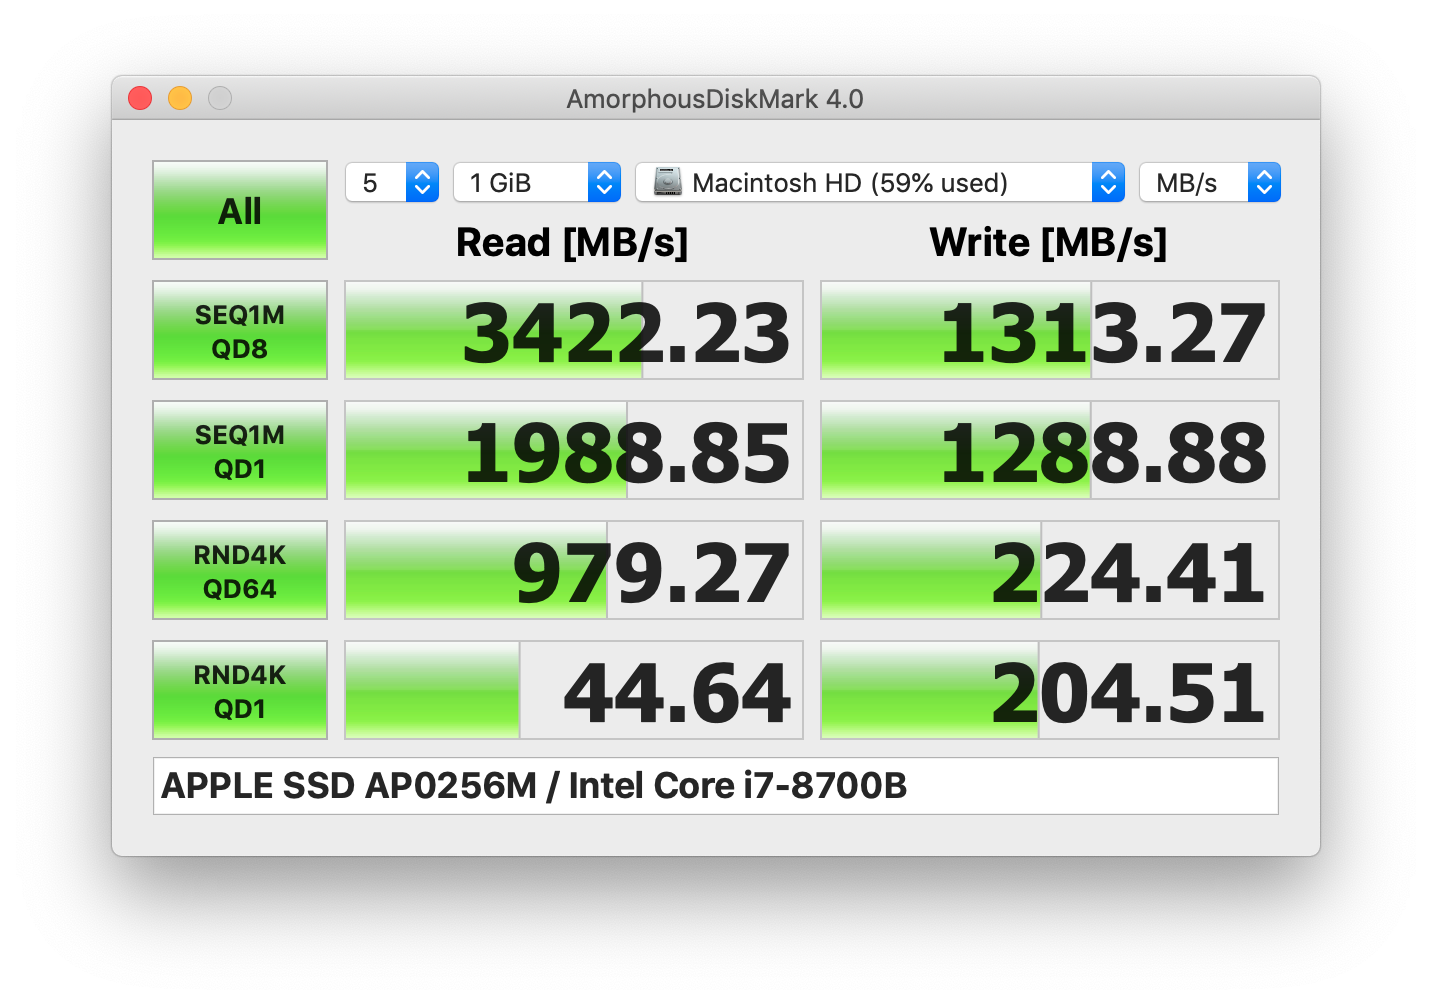Open the test count dropdown showing 5
The width and height of the screenshot is (1432, 1004).
392,182
